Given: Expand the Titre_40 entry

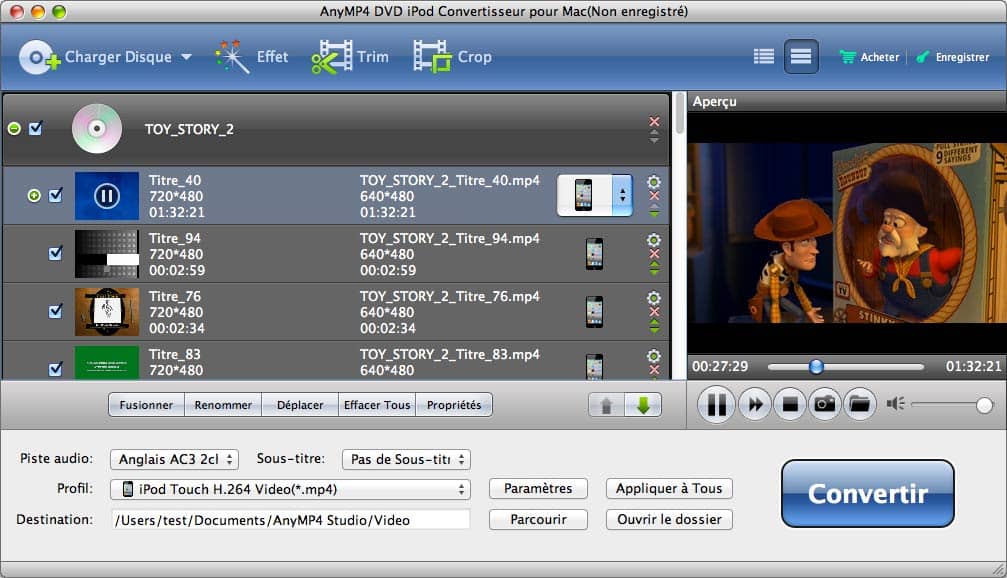Looking at the screenshot, I should [x=34, y=196].
